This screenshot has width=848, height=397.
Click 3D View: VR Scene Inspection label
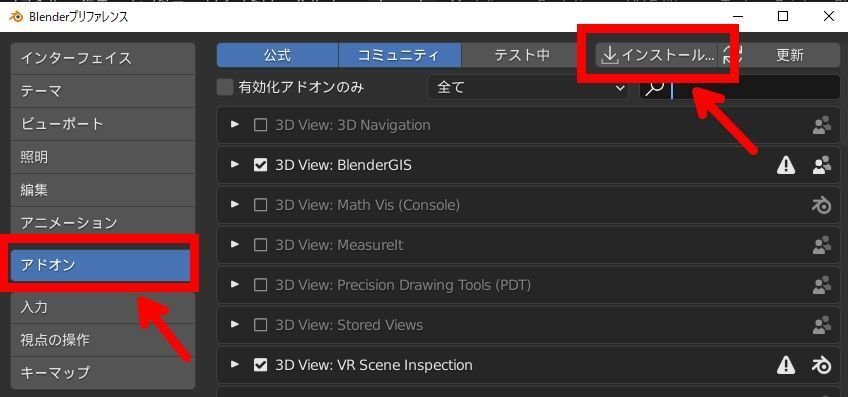[x=374, y=365]
